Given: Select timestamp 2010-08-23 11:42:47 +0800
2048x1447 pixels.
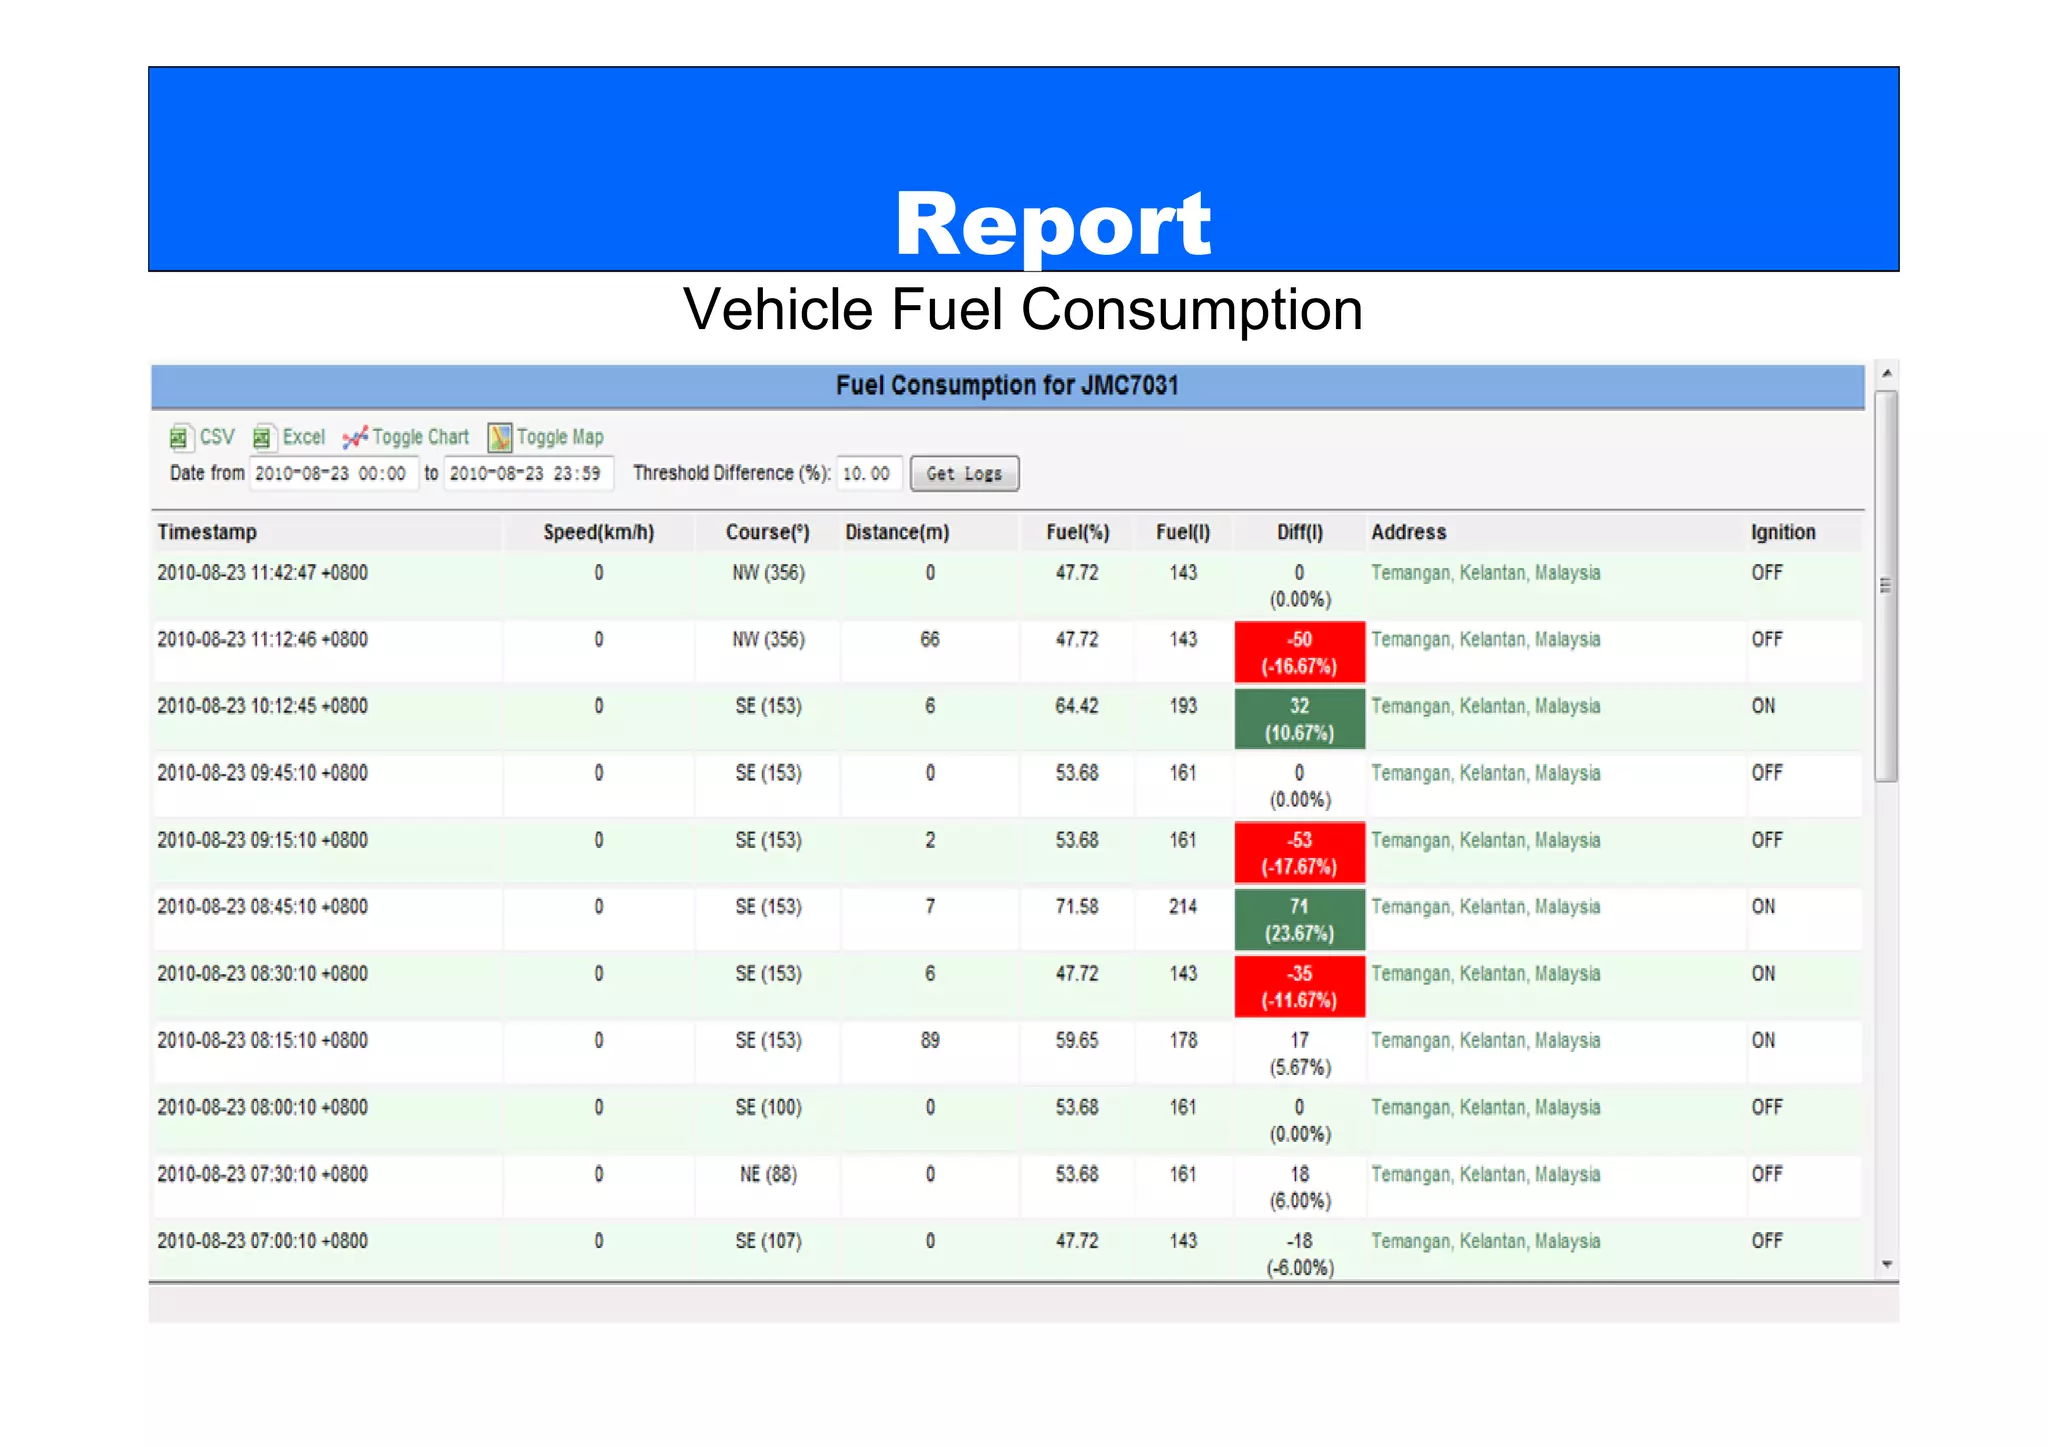Looking at the screenshot, I should point(262,573).
